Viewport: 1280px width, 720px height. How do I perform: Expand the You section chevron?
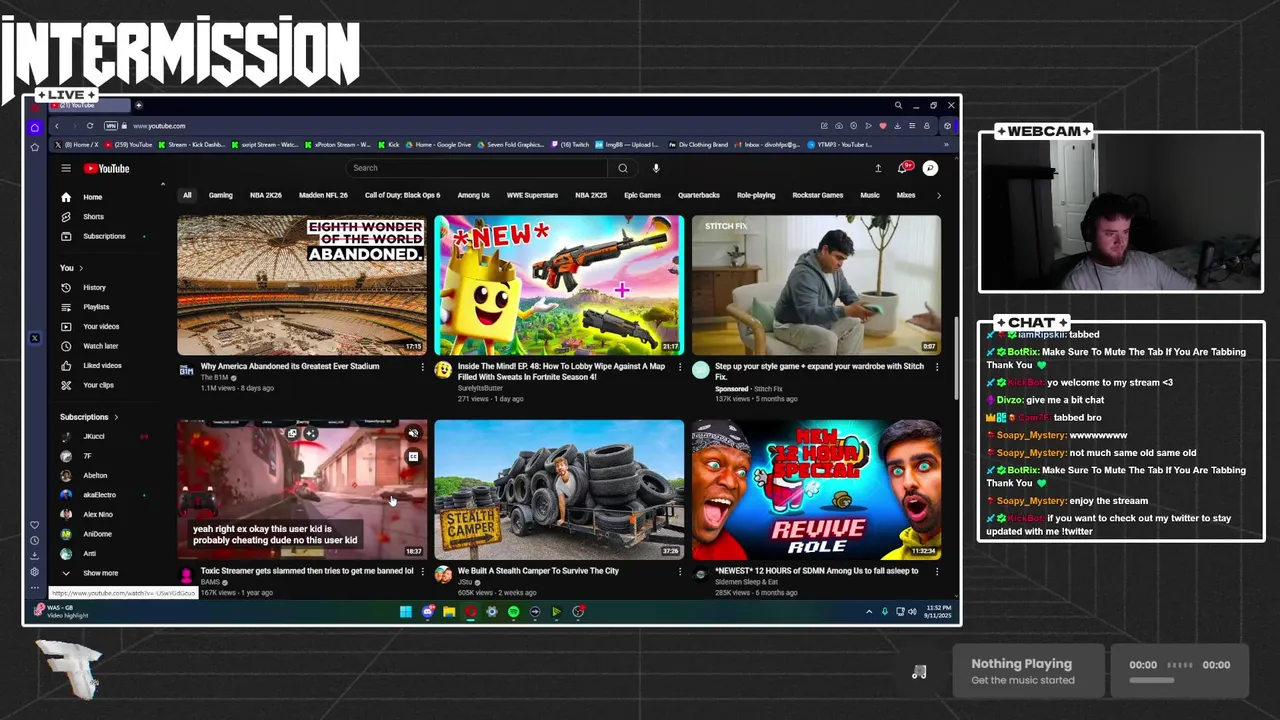81,268
